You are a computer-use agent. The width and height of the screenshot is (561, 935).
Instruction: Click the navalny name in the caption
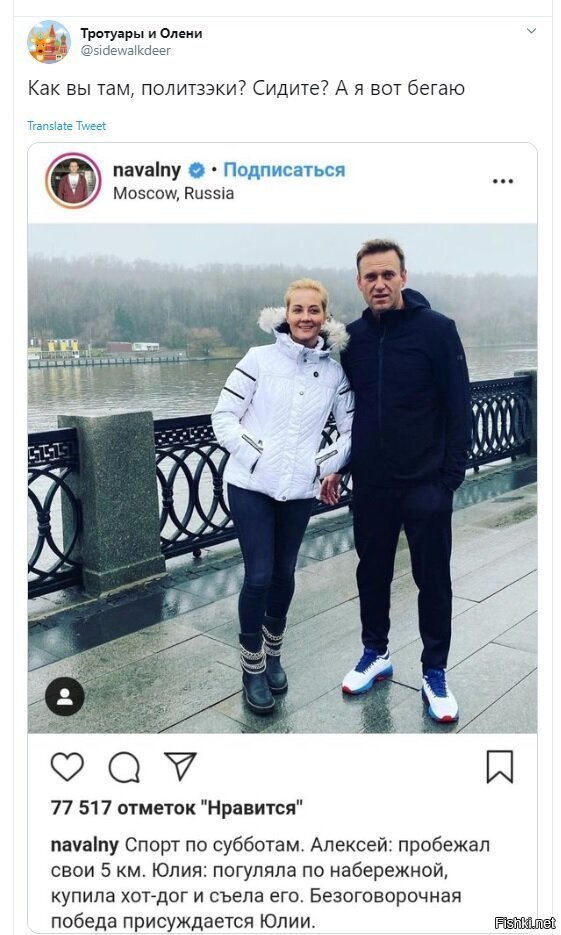coord(85,845)
